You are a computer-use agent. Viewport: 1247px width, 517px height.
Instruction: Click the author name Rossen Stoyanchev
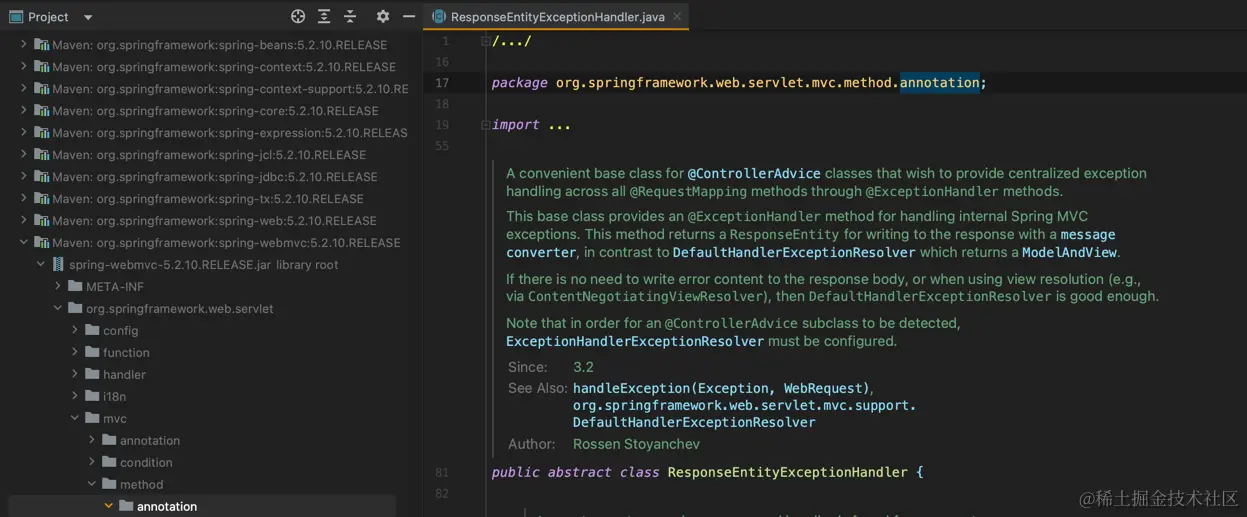click(636, 444)
